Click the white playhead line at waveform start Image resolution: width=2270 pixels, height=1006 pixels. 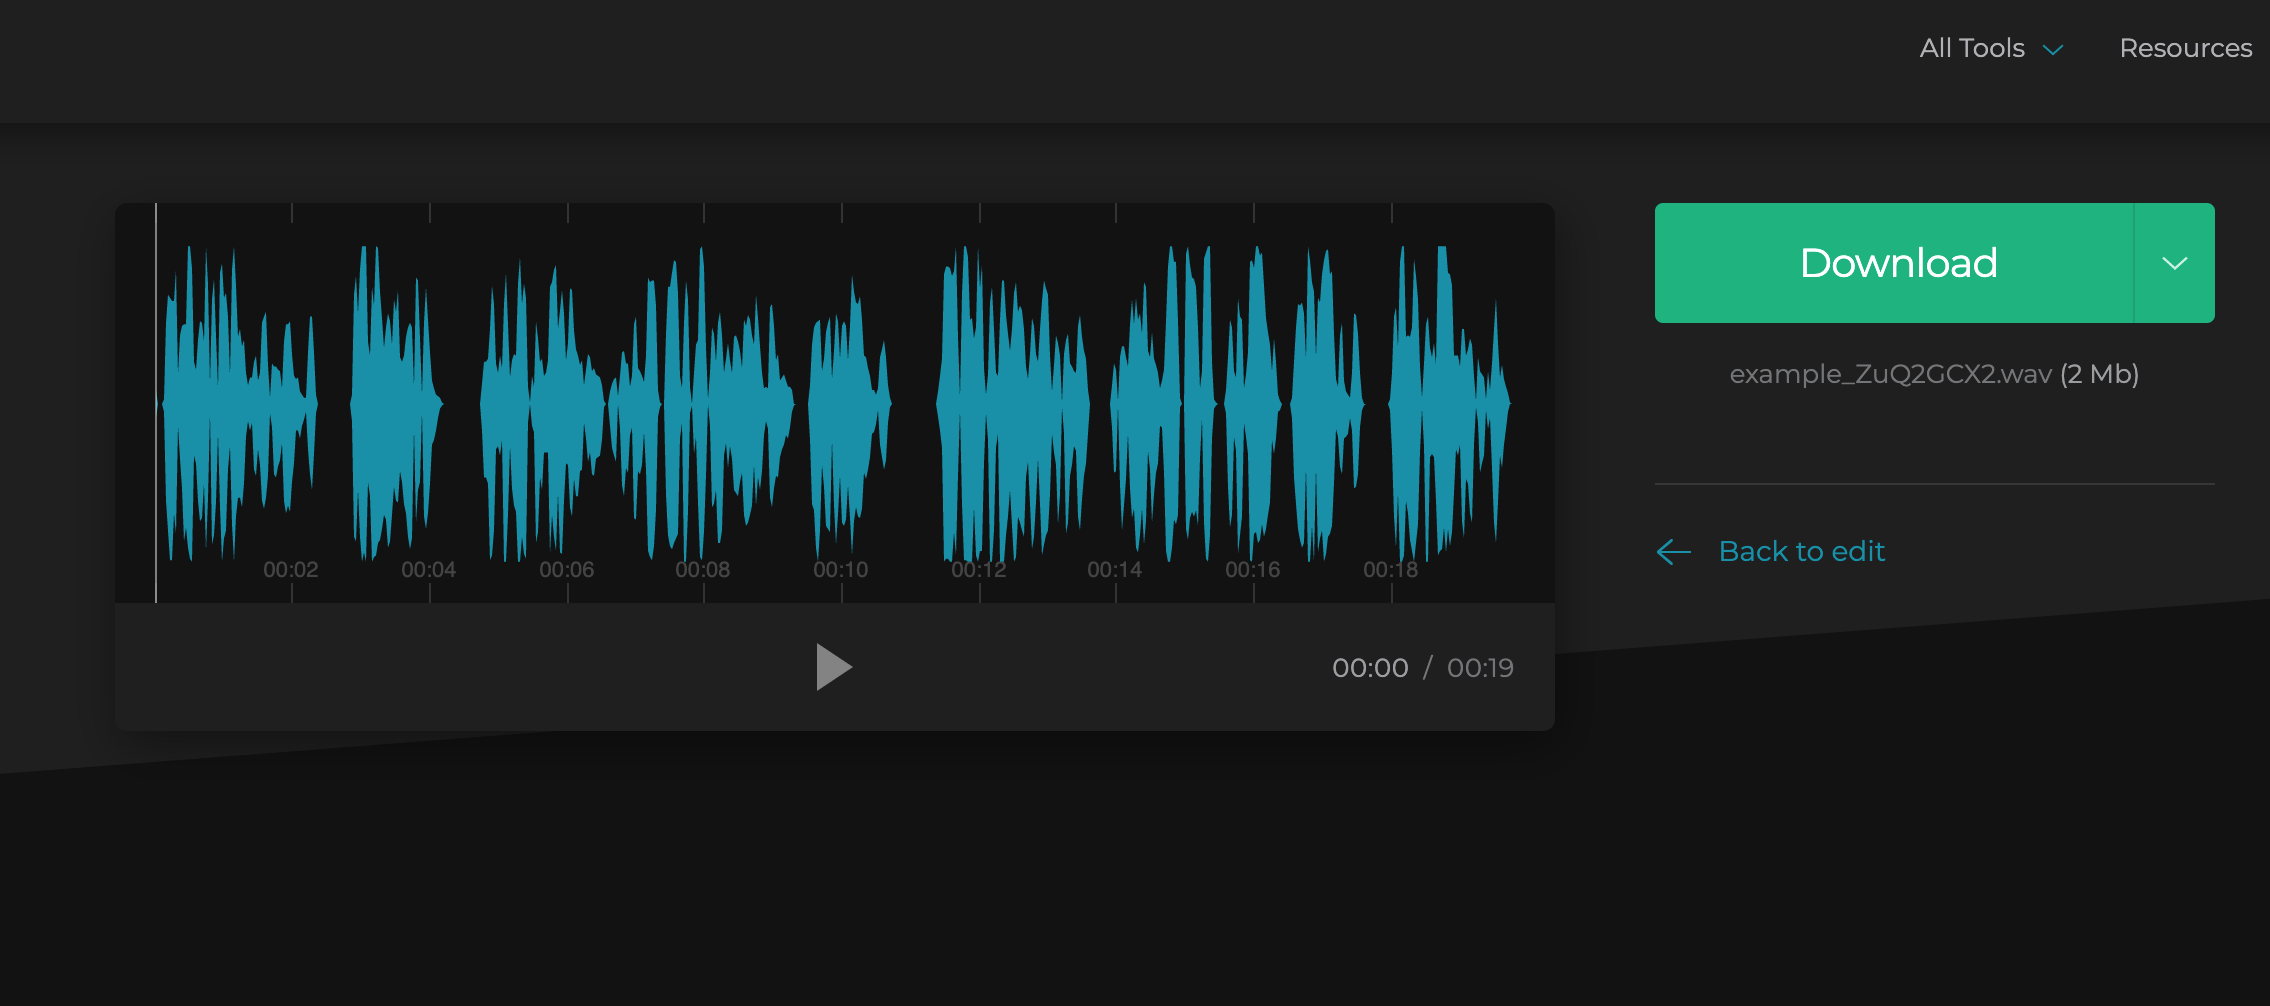click(156, 403)
